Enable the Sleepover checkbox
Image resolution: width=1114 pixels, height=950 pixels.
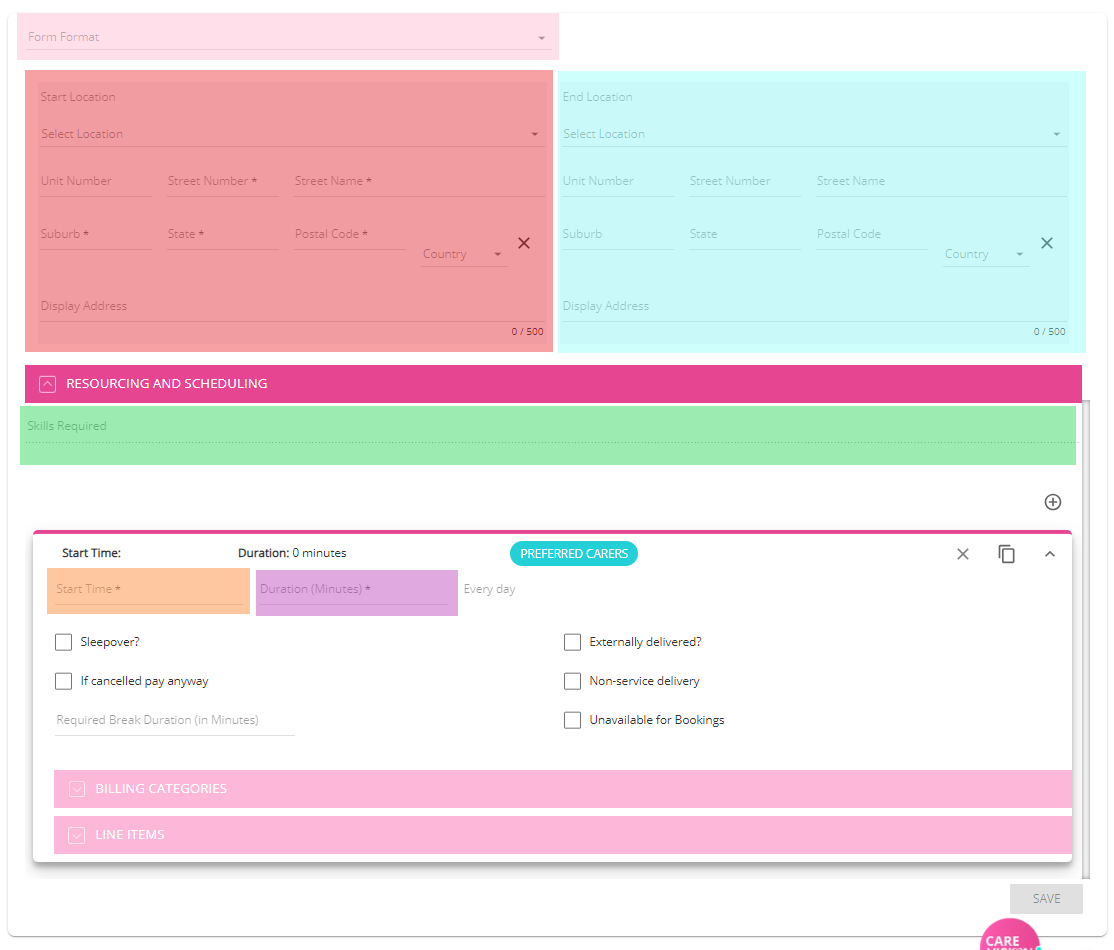click(x=64, y=642)
